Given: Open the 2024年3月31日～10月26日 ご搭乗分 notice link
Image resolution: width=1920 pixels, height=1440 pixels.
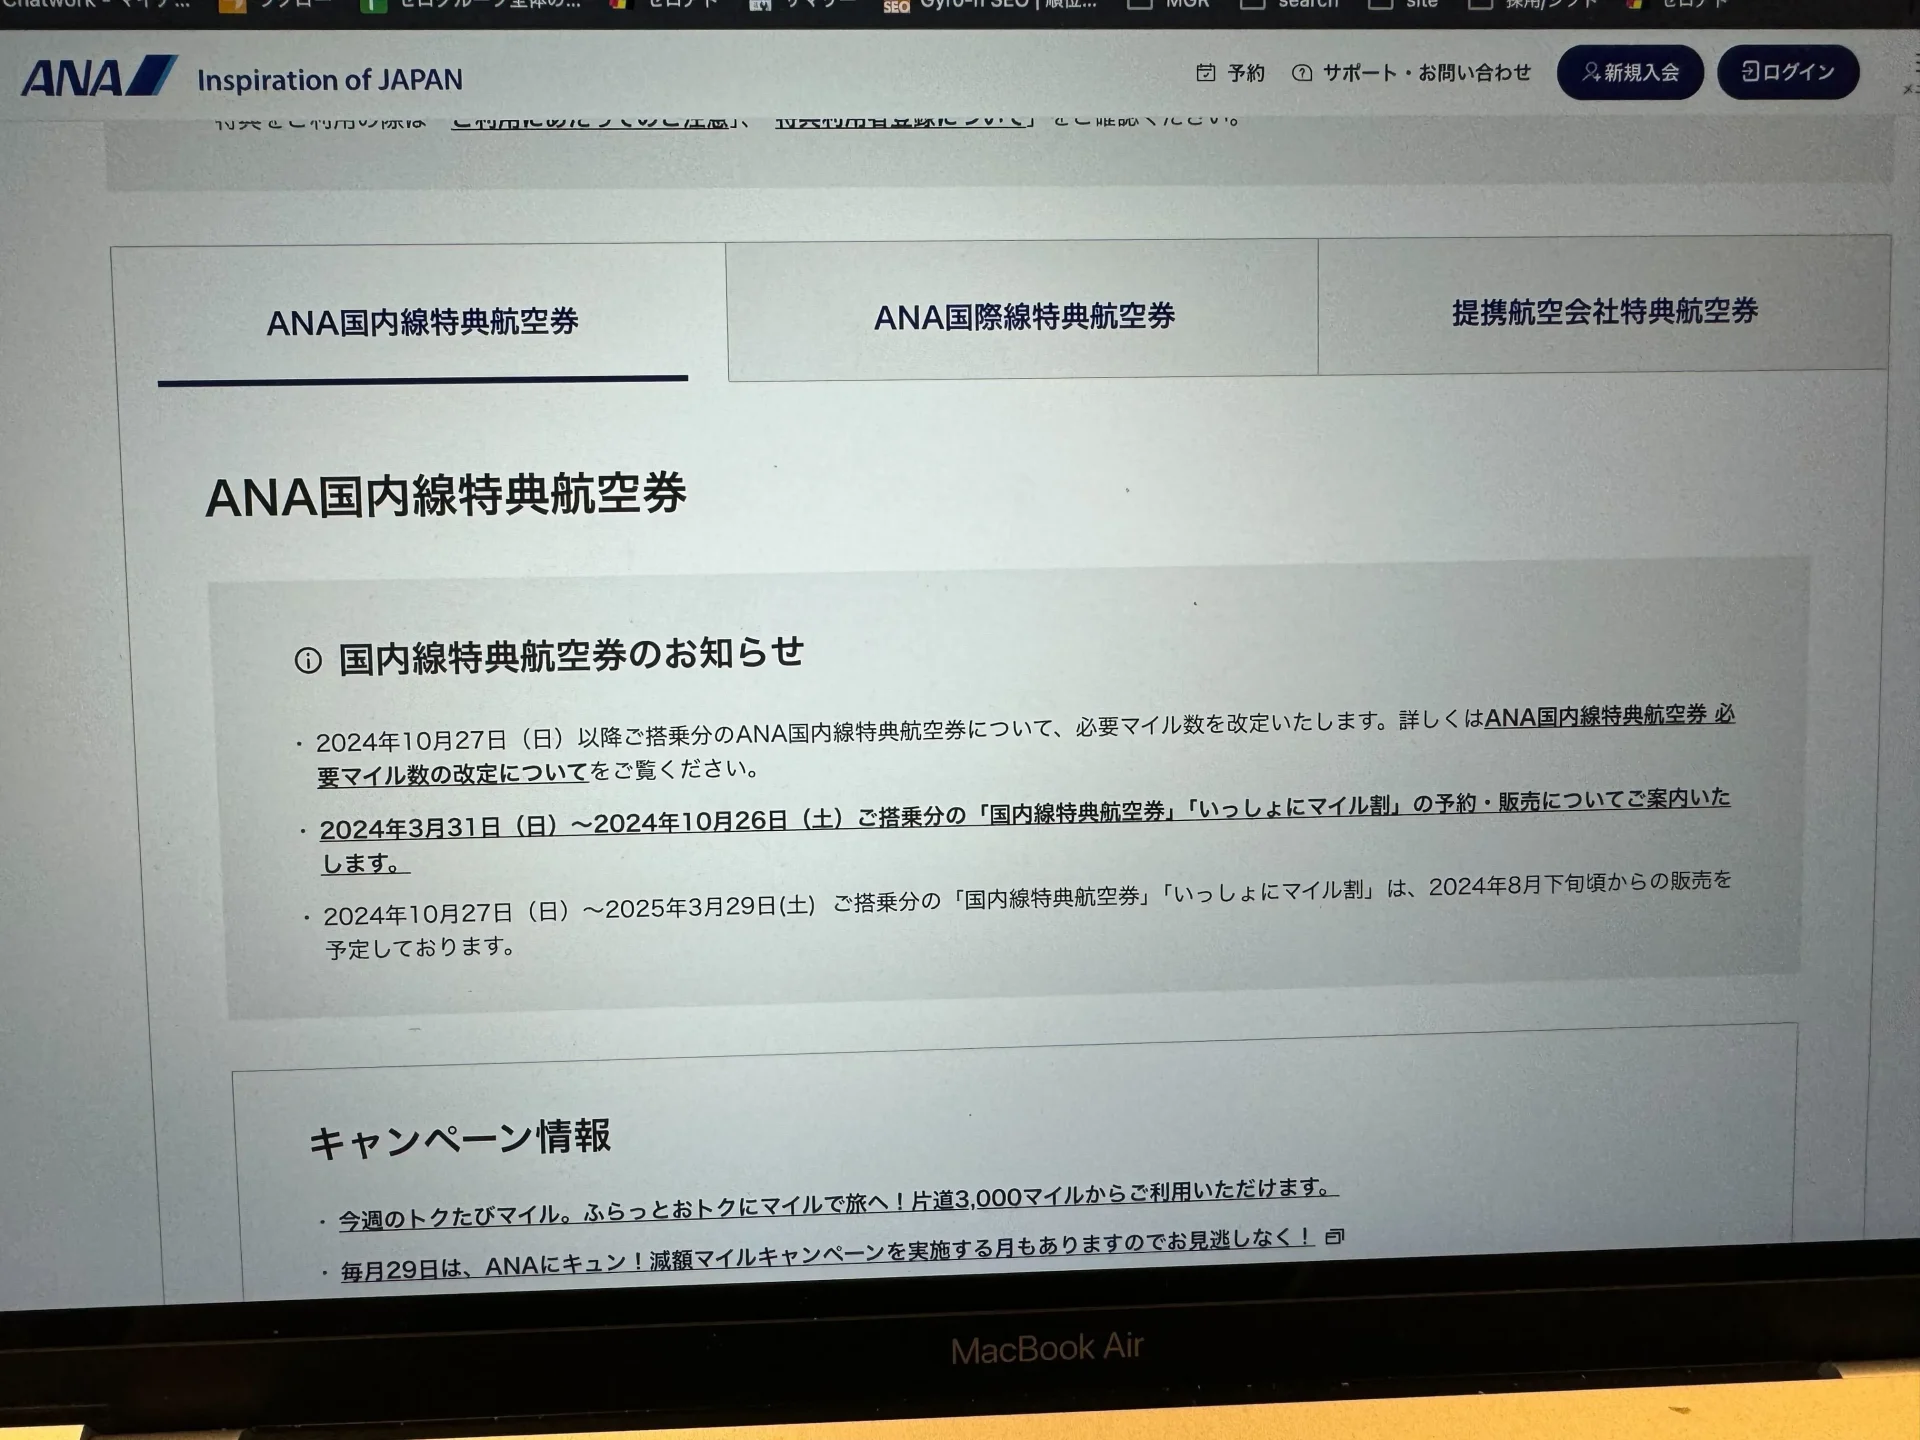Looking at the screenshot, I should pos(1024,832).
